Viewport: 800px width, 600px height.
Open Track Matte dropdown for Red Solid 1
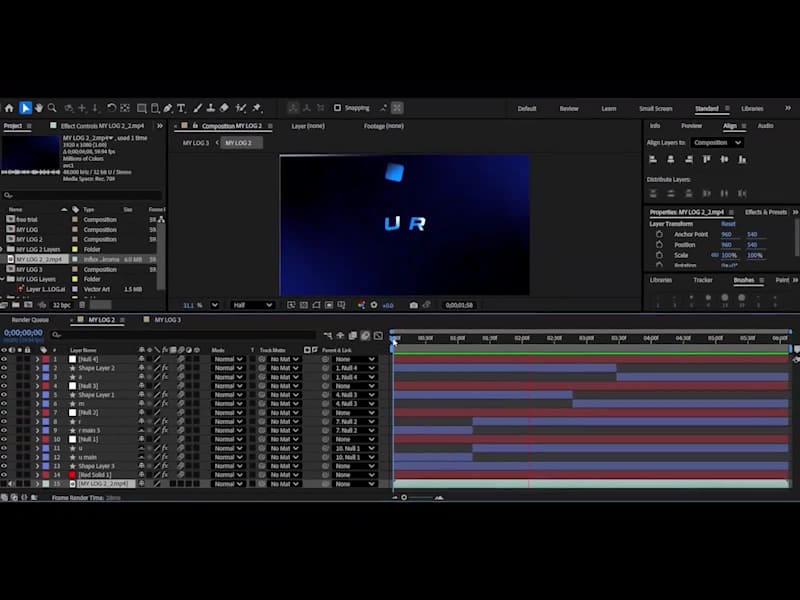point(284,474)
